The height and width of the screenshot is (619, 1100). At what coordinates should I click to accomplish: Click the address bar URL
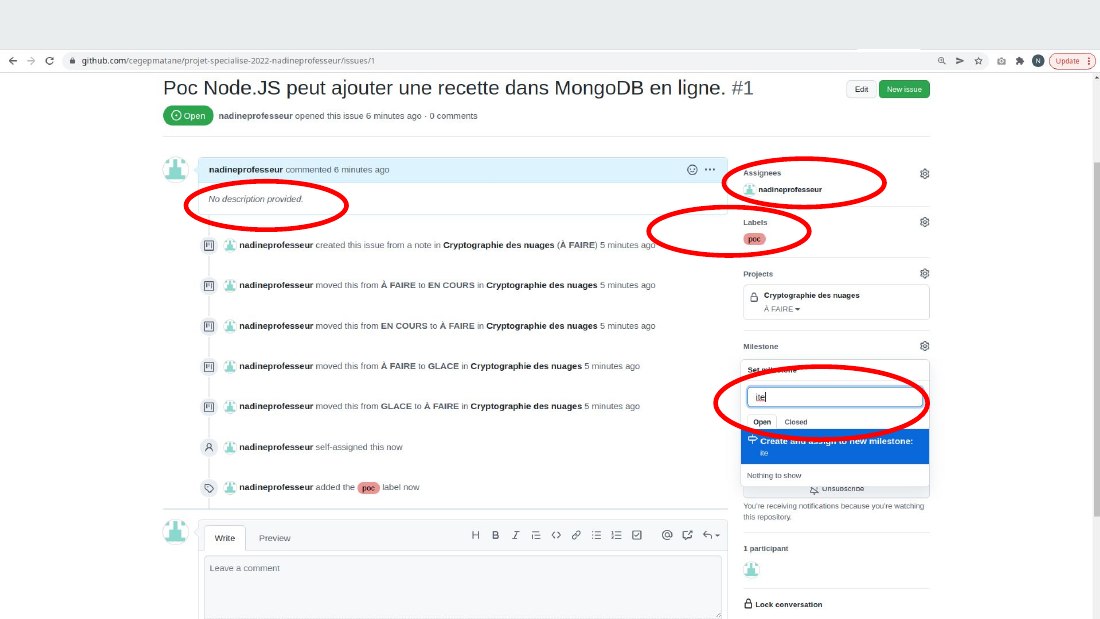(x=228, y=61)
